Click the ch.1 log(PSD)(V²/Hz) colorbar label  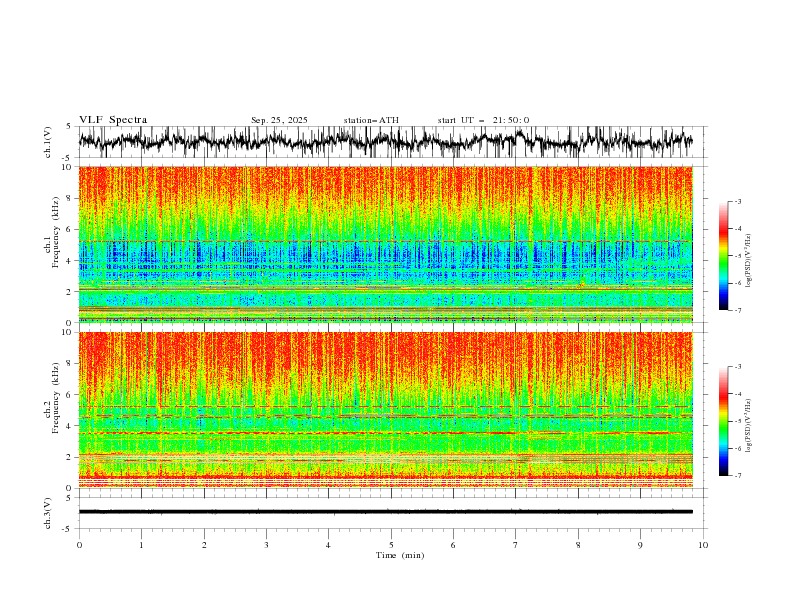[749, 261]
